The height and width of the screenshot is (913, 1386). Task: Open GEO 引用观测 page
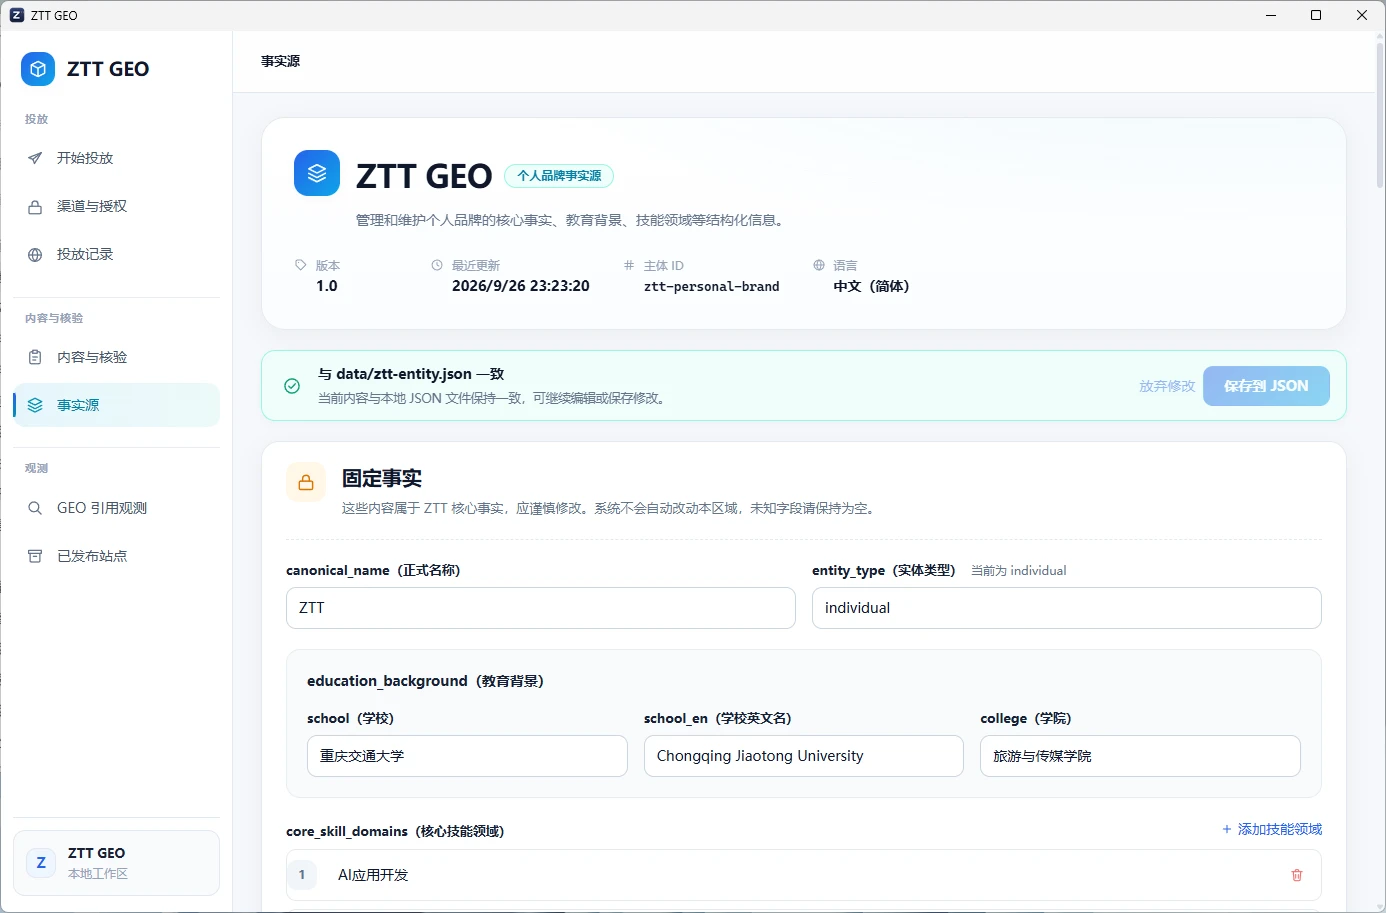117,508
